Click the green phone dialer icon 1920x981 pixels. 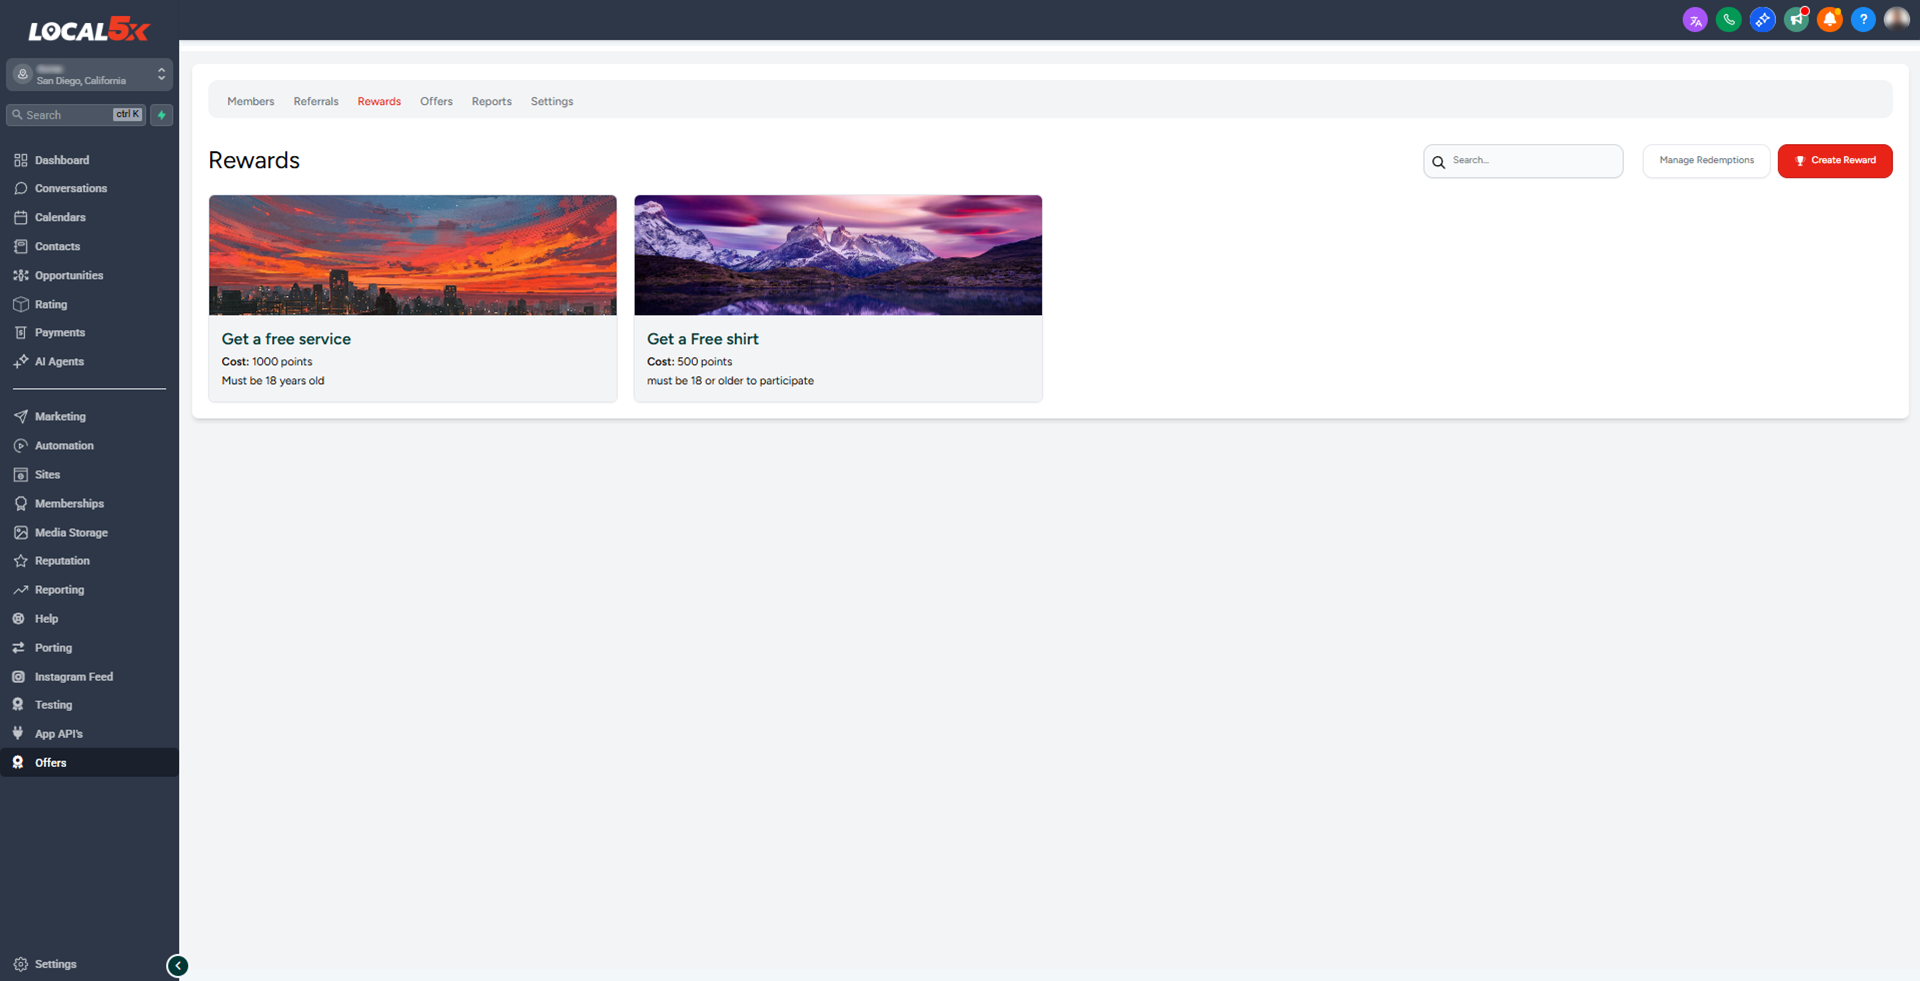(1728, 20)
